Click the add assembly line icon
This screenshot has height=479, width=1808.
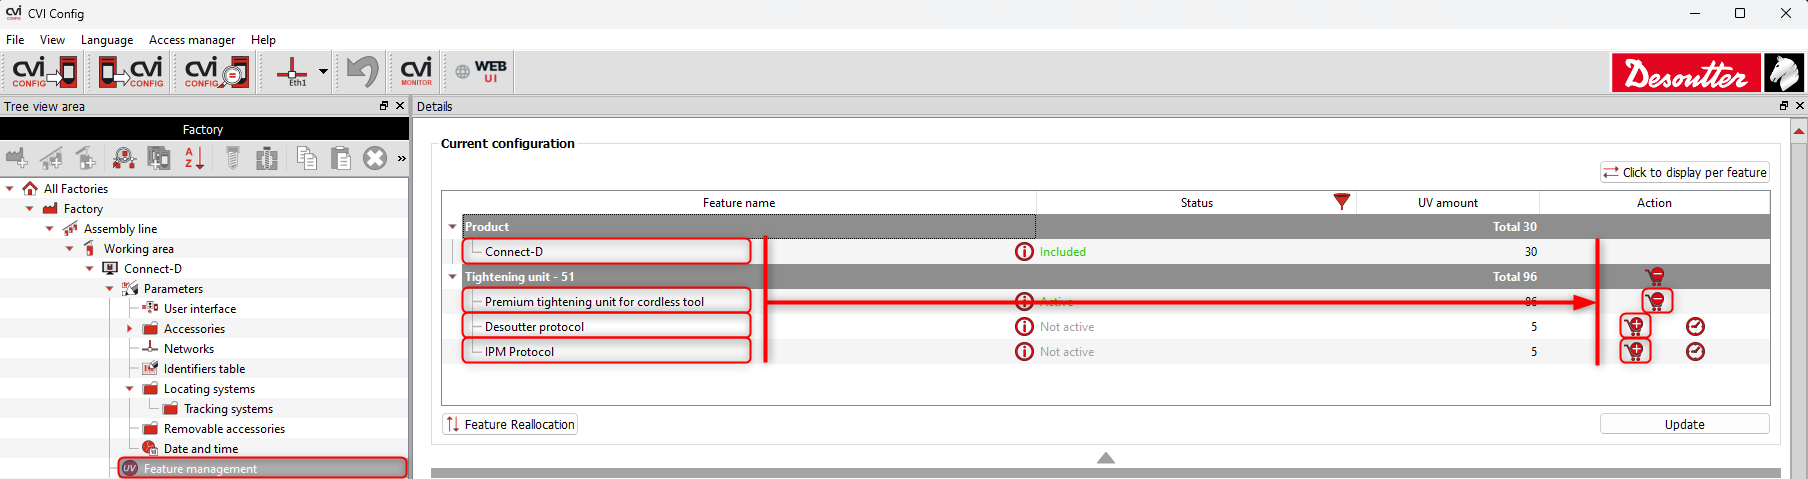(51, 158)
